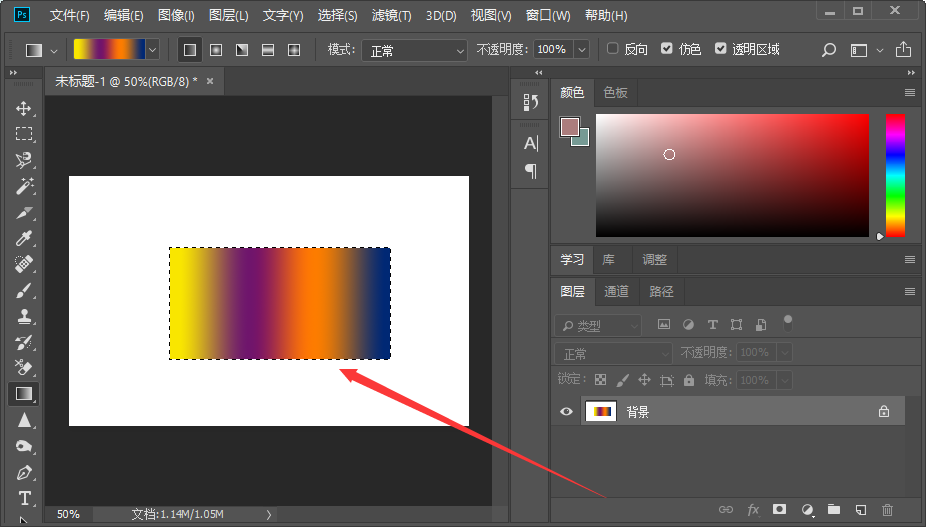Expand gradient picker dropdown arrow
Screen dimensions: 926x527
[152, 50]
